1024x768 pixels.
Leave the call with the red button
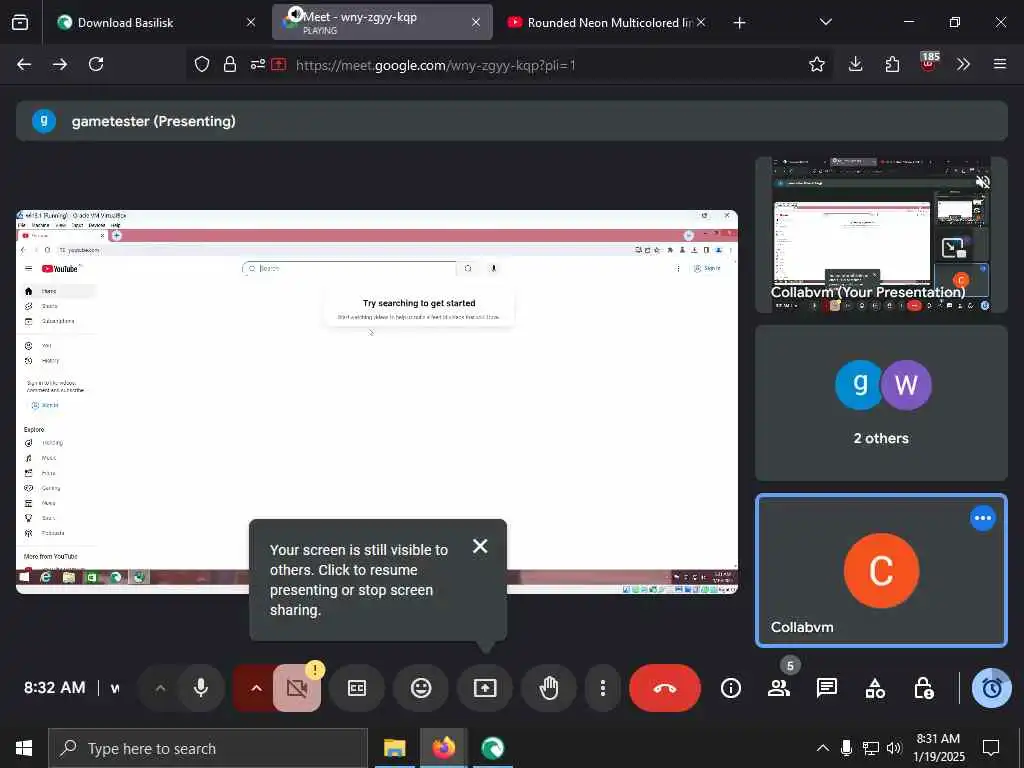(665, 688)
